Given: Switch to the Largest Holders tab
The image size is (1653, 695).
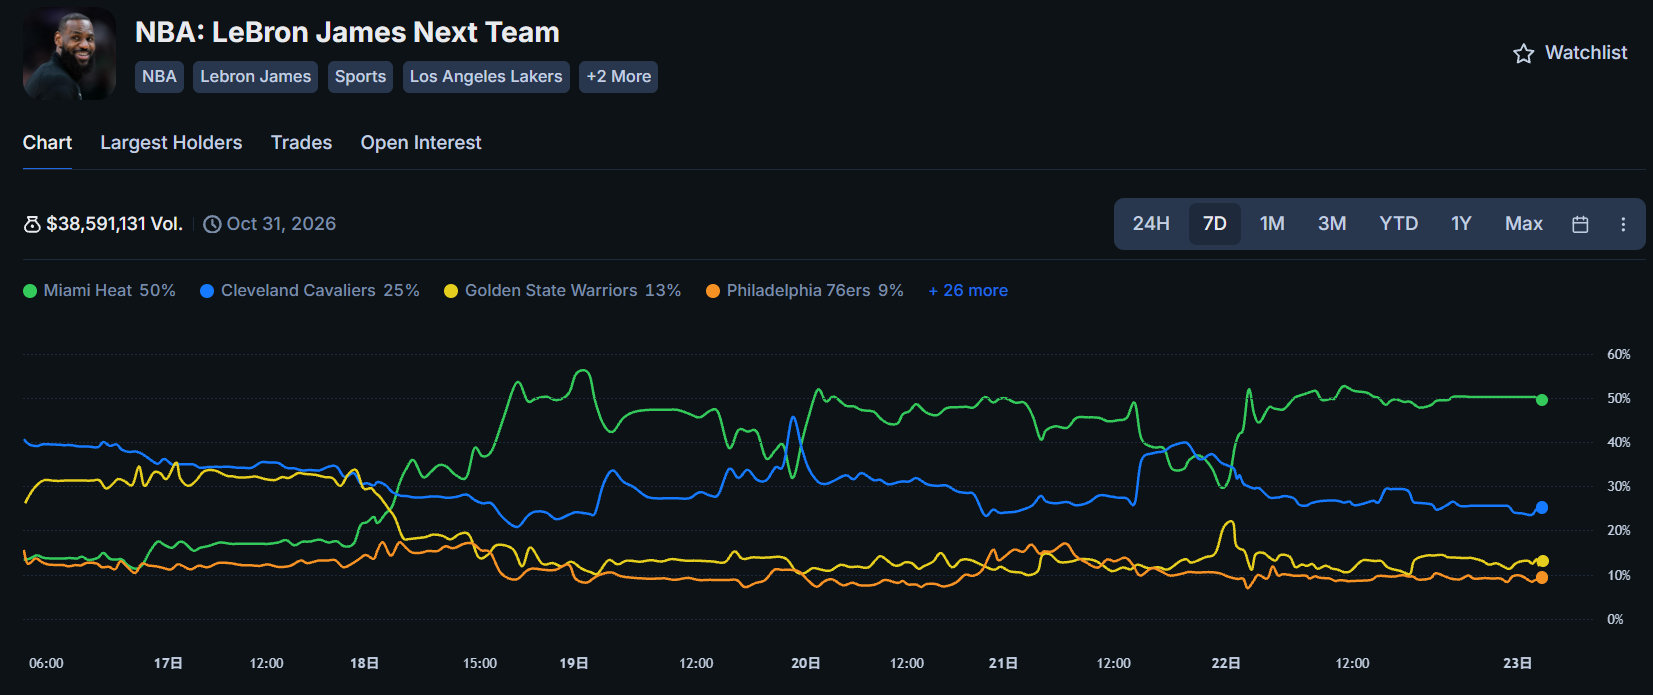Looking at the screenshot, I should coord(171,143).
